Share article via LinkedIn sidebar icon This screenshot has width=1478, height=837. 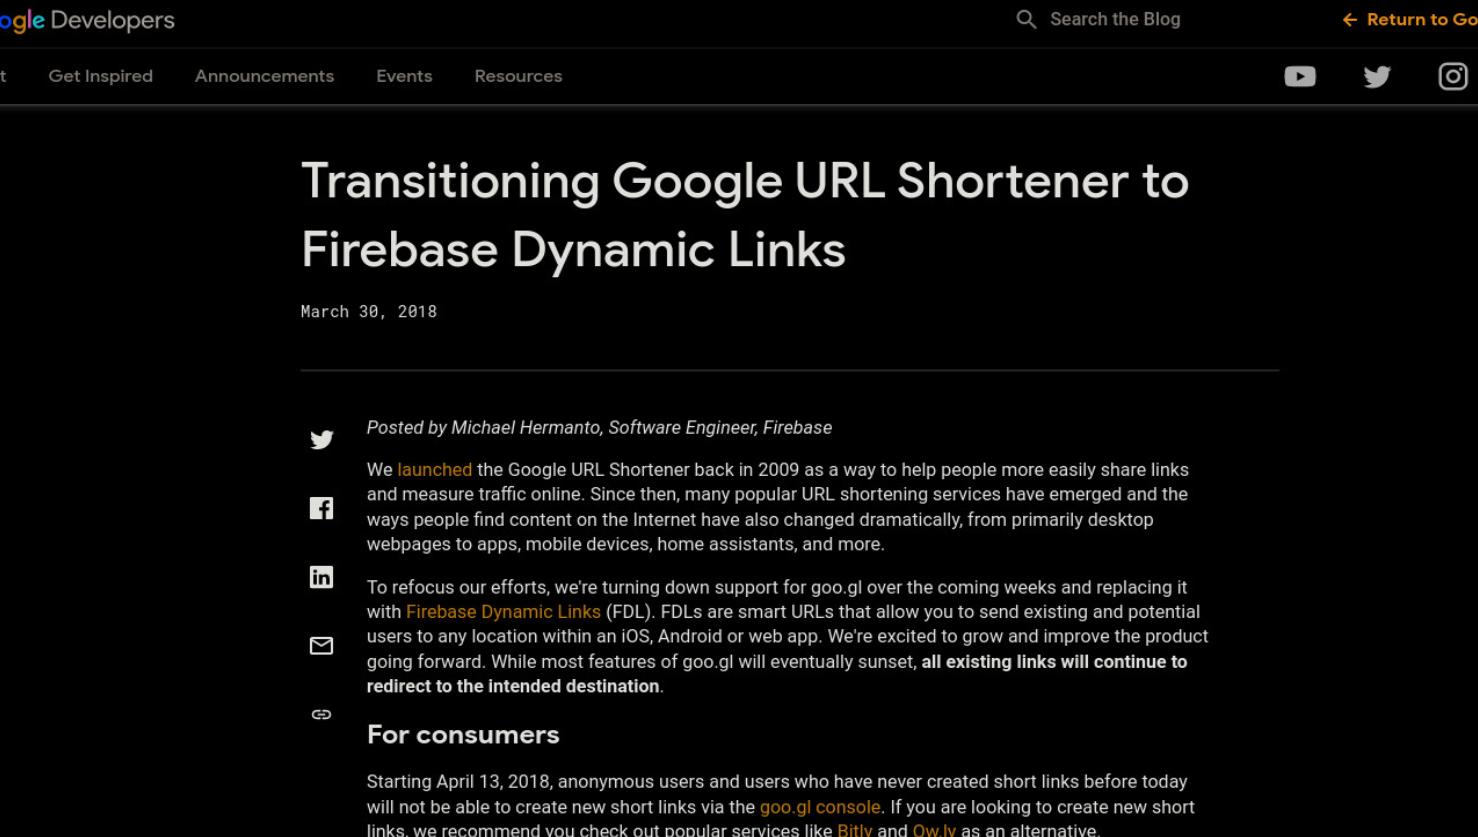321,577
